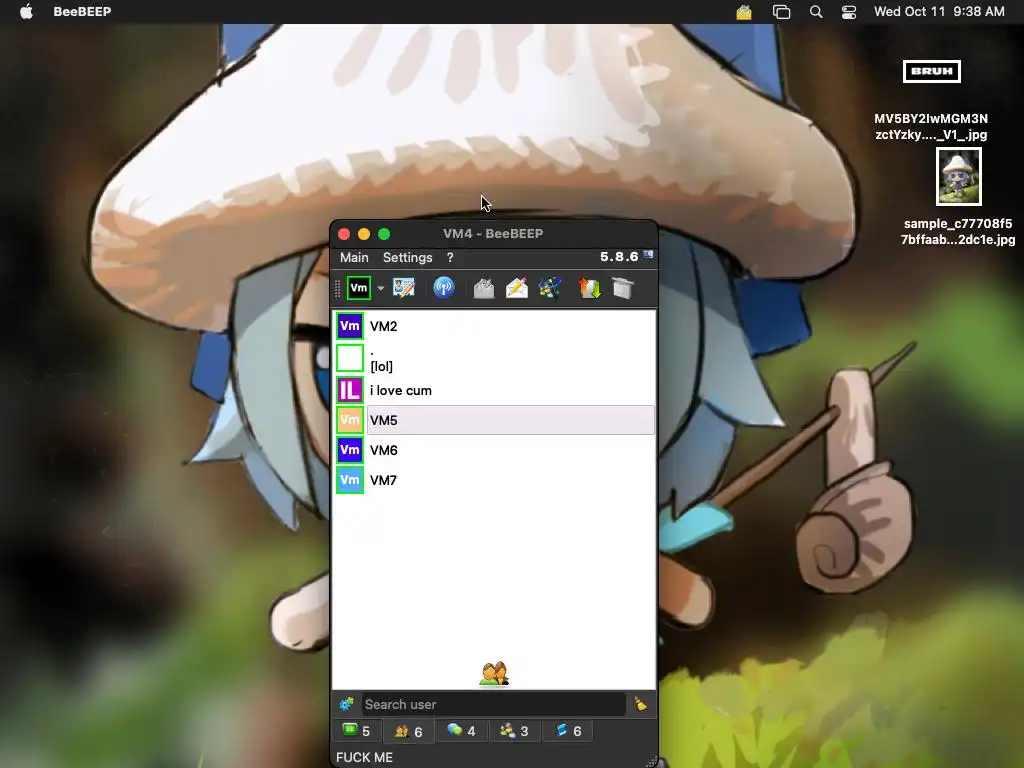Screen dimensions: 1024x768
Task: Select the mushroom character image thumbnail on desktop
Action: pyautogui.click(x=958, y=176)
